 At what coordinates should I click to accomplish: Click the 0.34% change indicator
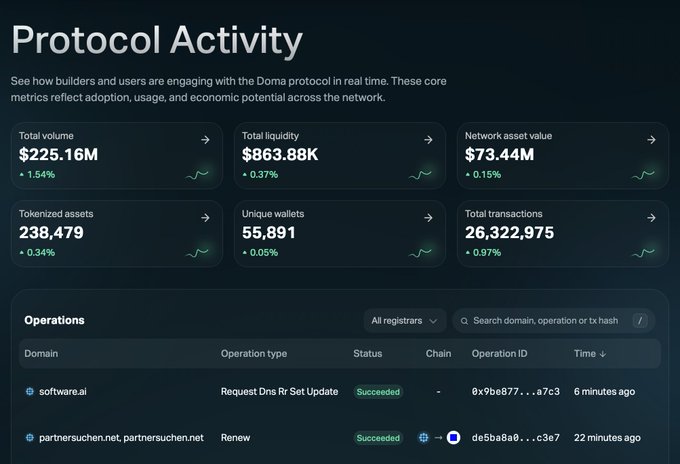coord(37,252)
